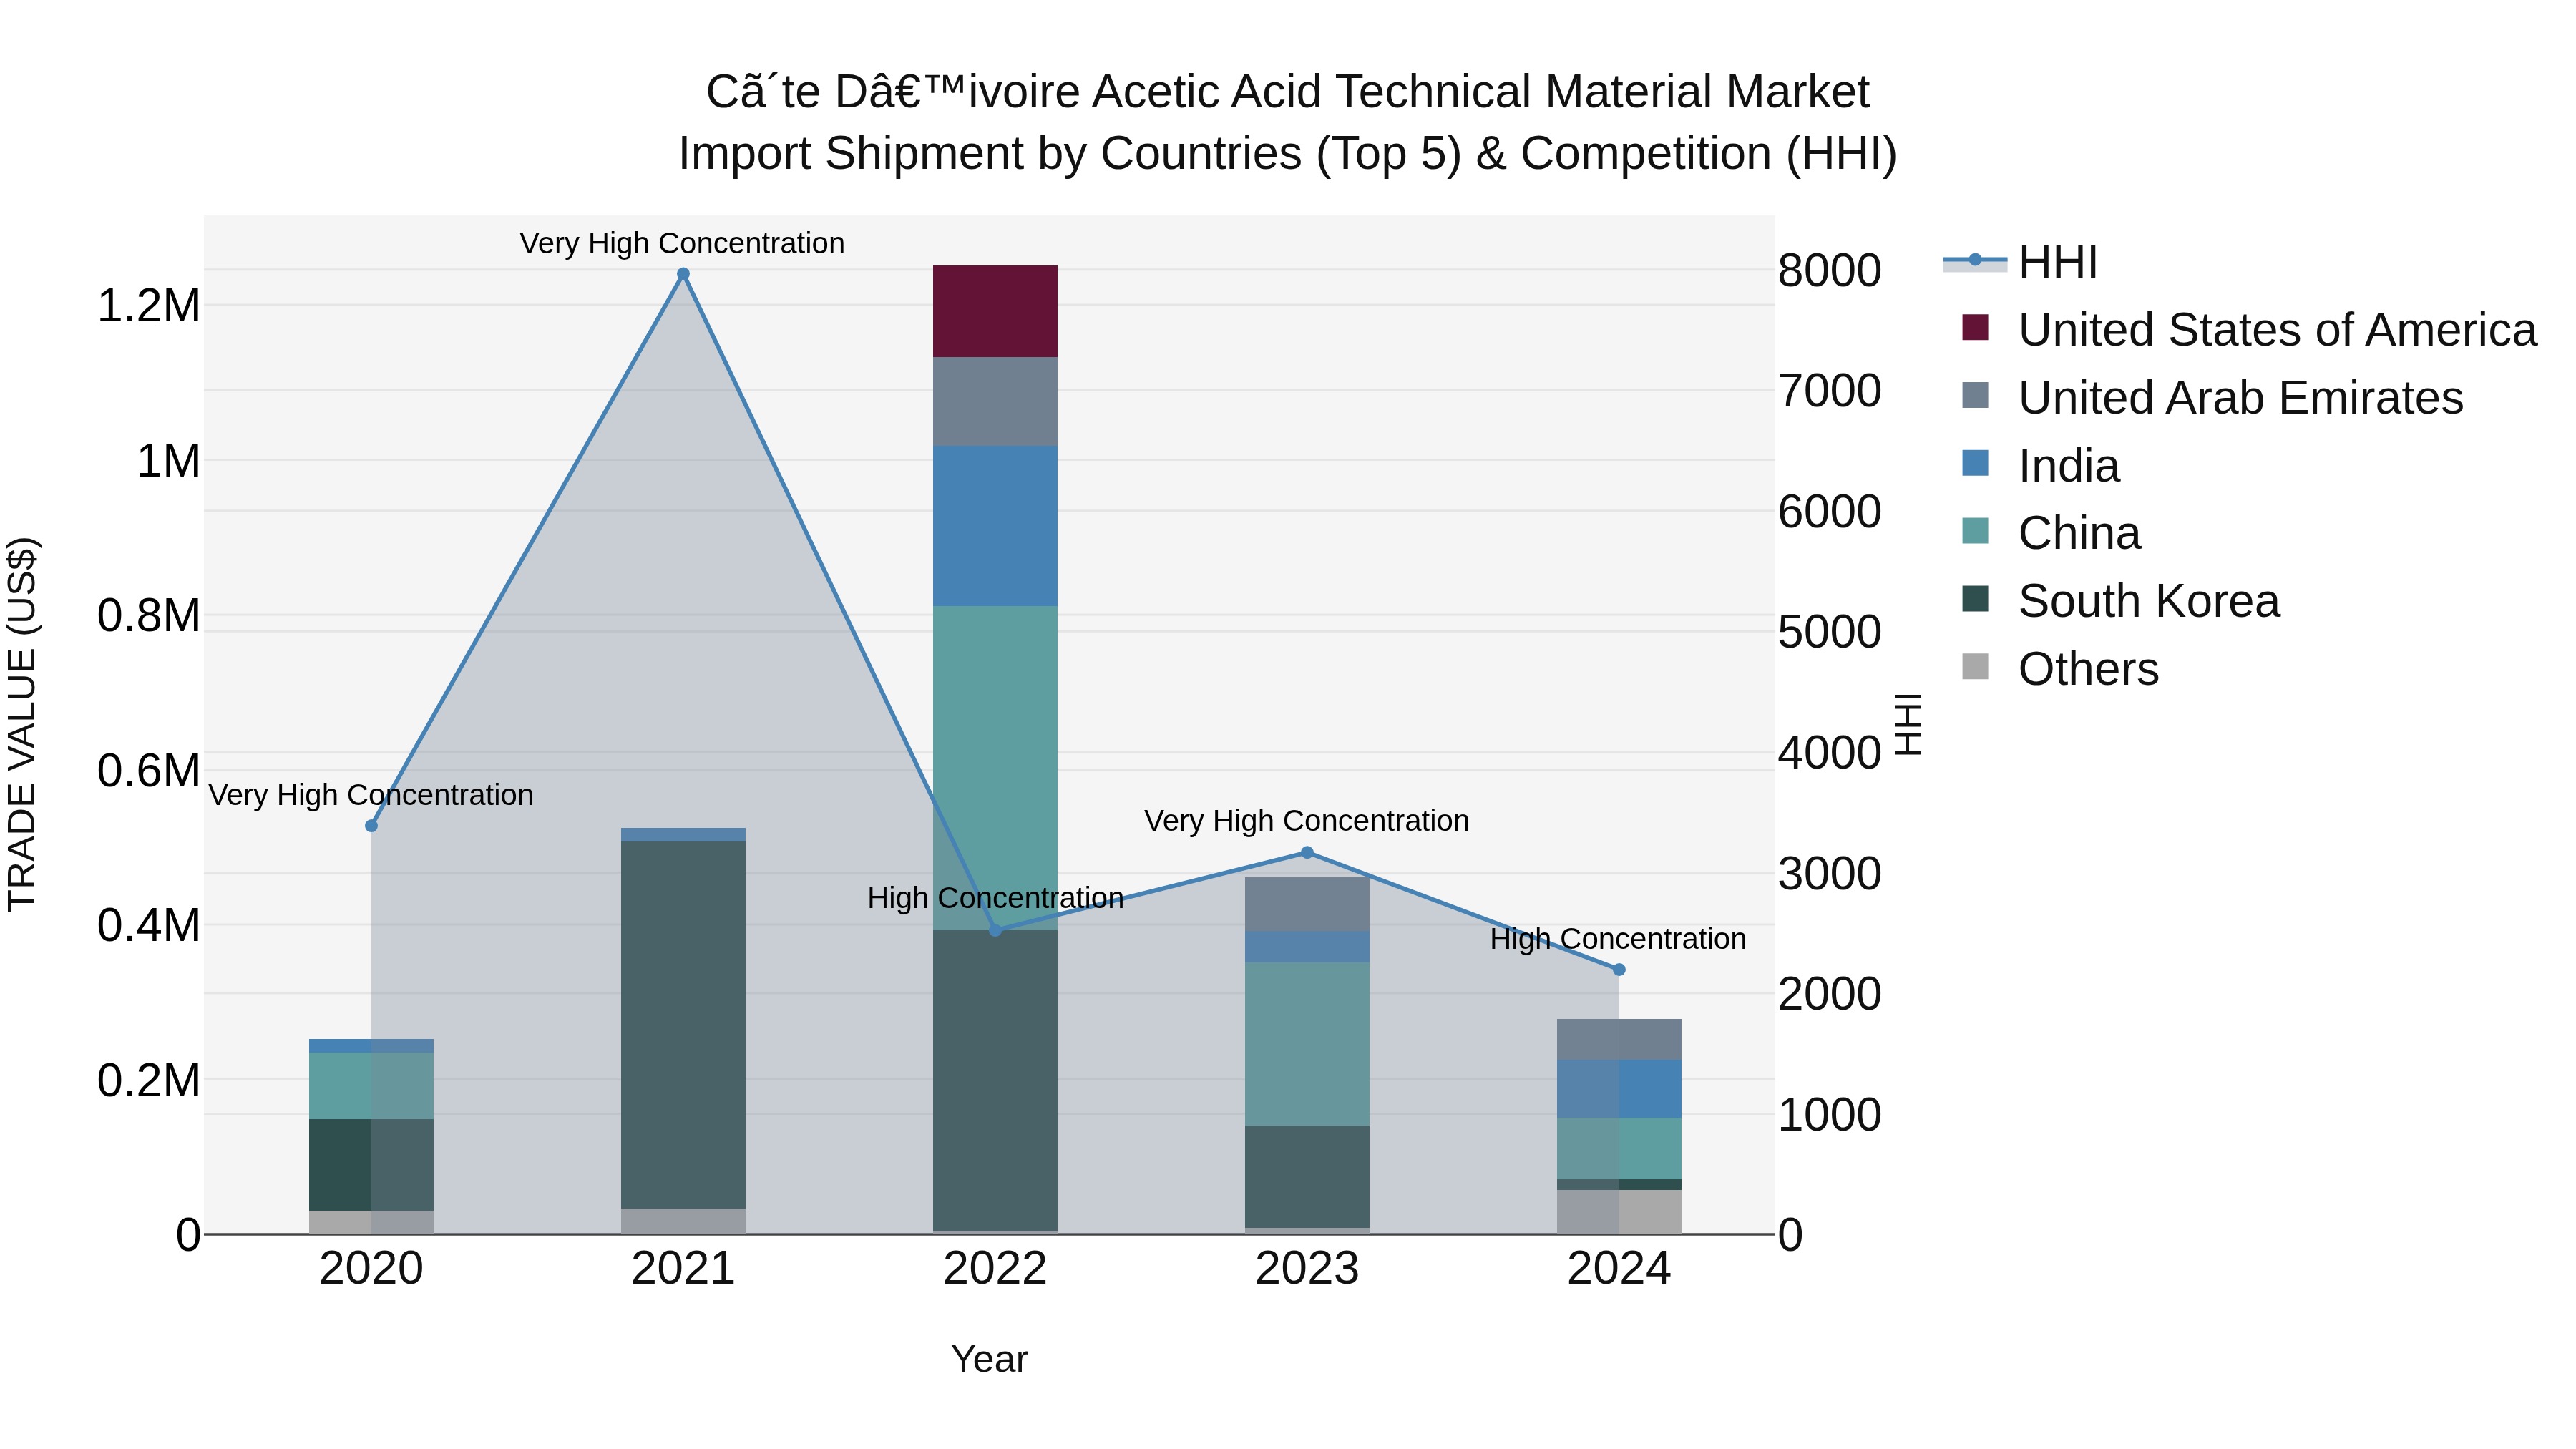This screenshot has width=2576, height=1449.
Task: Click the 2024 United Arab Emirates bar segment
Action: click(1619, 1039)
